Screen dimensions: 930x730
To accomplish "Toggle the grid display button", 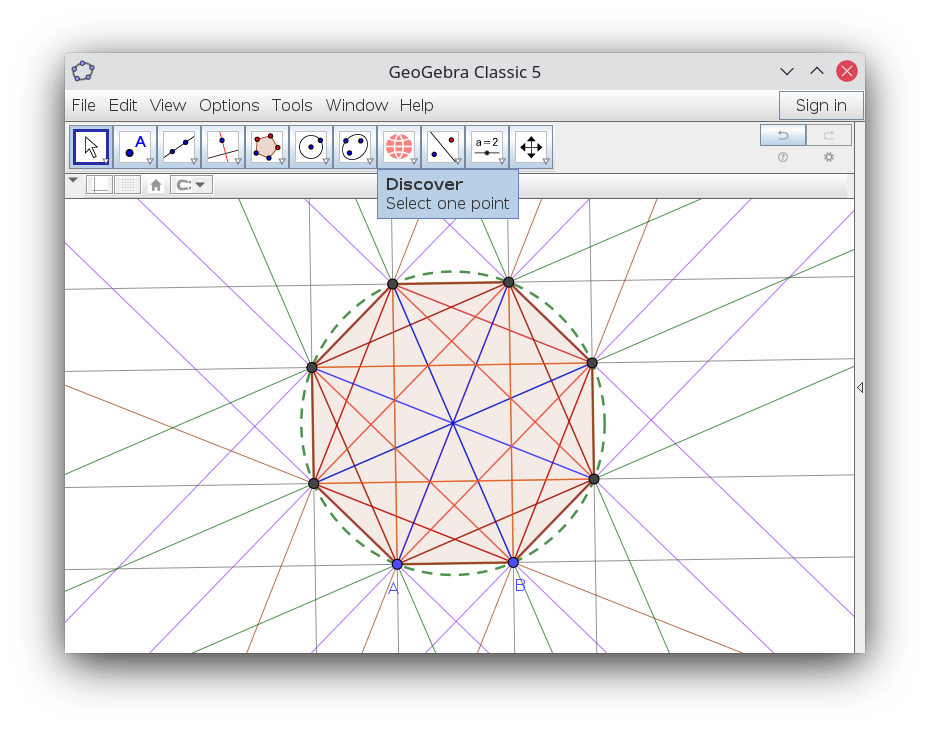I will pyautogui.click(x=127, y=185).
